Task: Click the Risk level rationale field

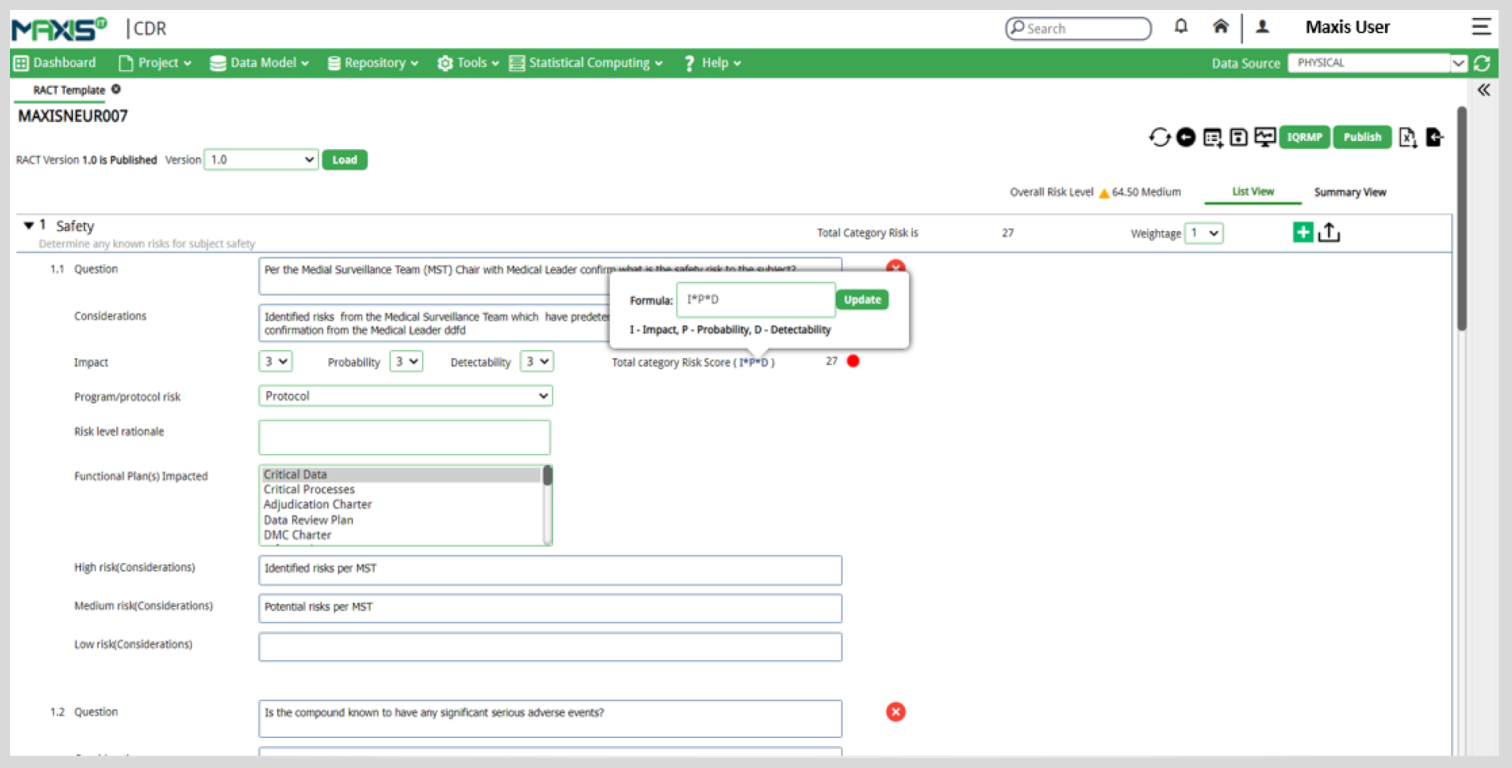Action: 404,437
